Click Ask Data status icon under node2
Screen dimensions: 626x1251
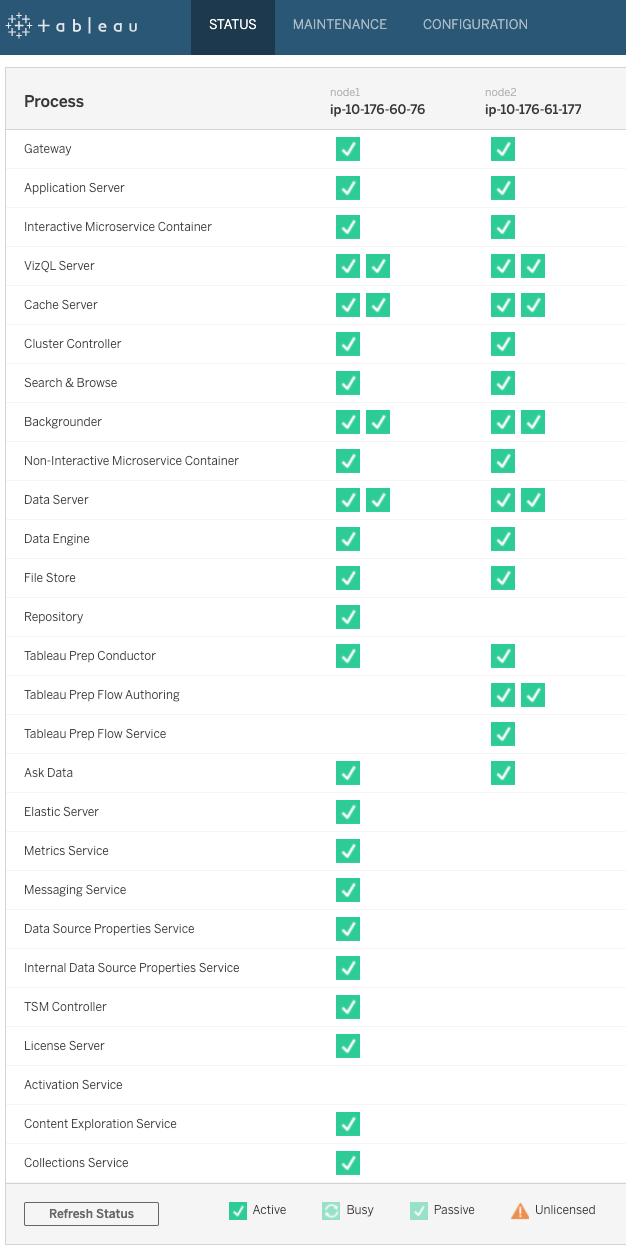[503, 773]
